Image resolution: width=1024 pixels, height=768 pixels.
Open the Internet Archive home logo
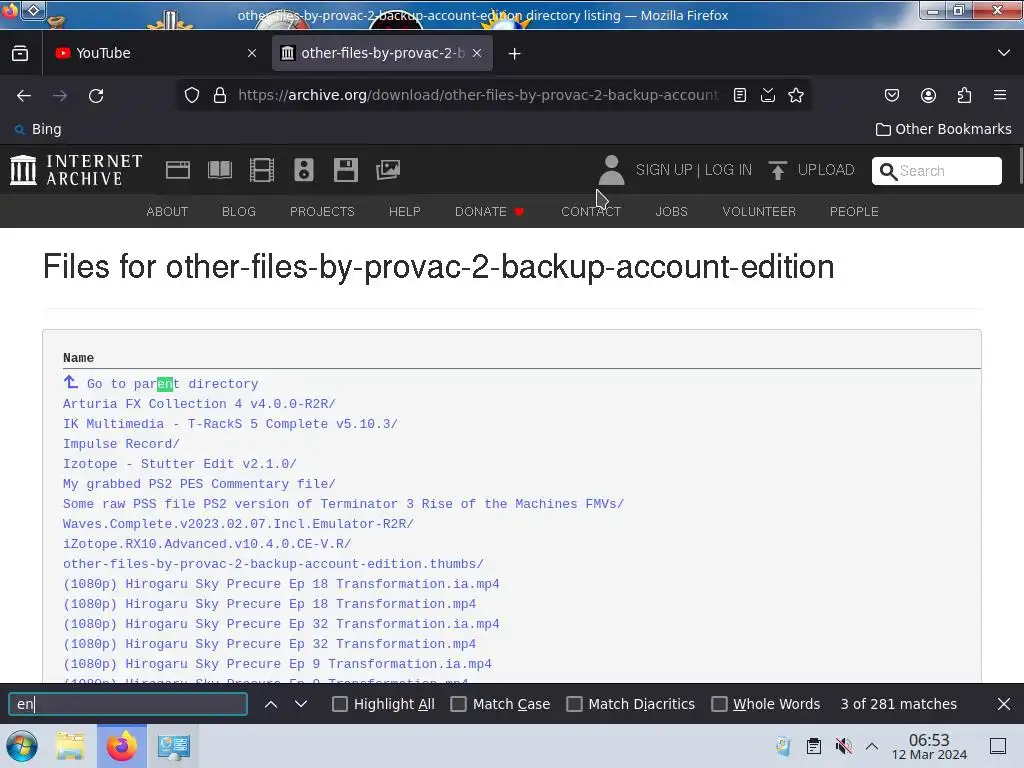pyautogui.click(x=76, y=170)
